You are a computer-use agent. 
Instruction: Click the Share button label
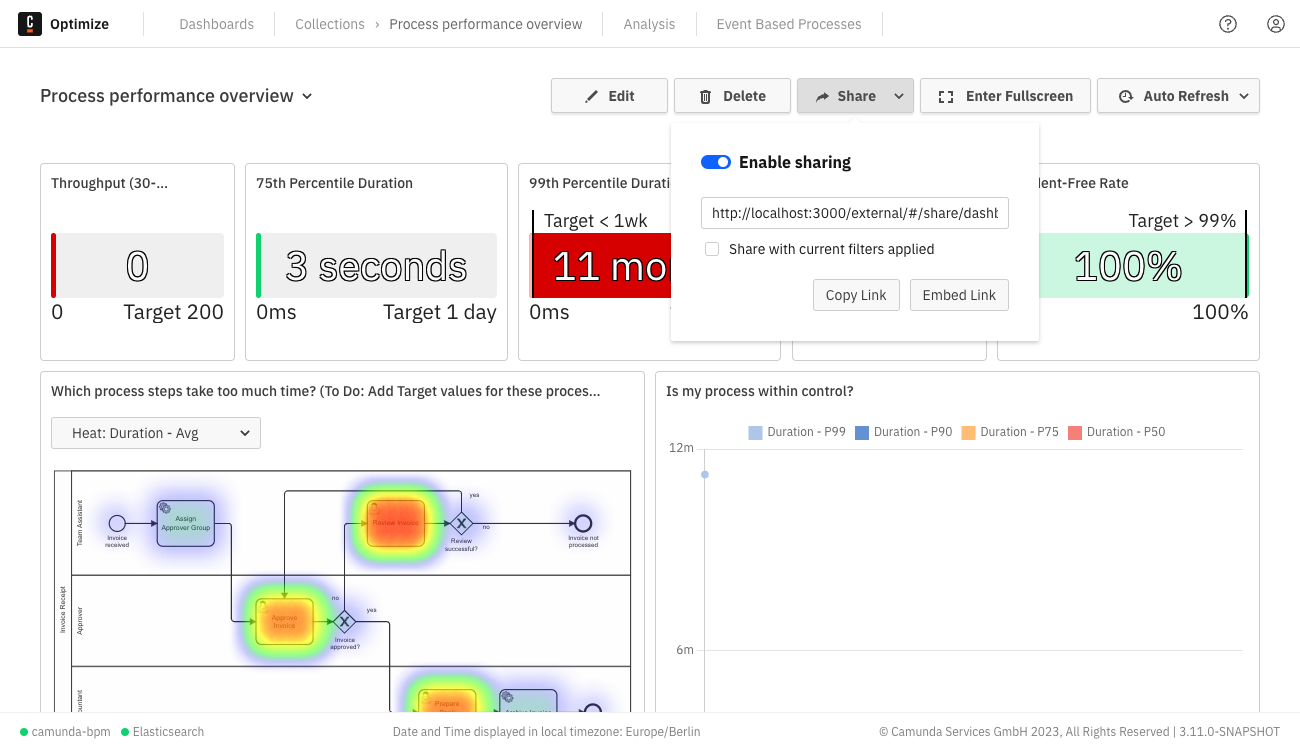click(x=857, y=96)
